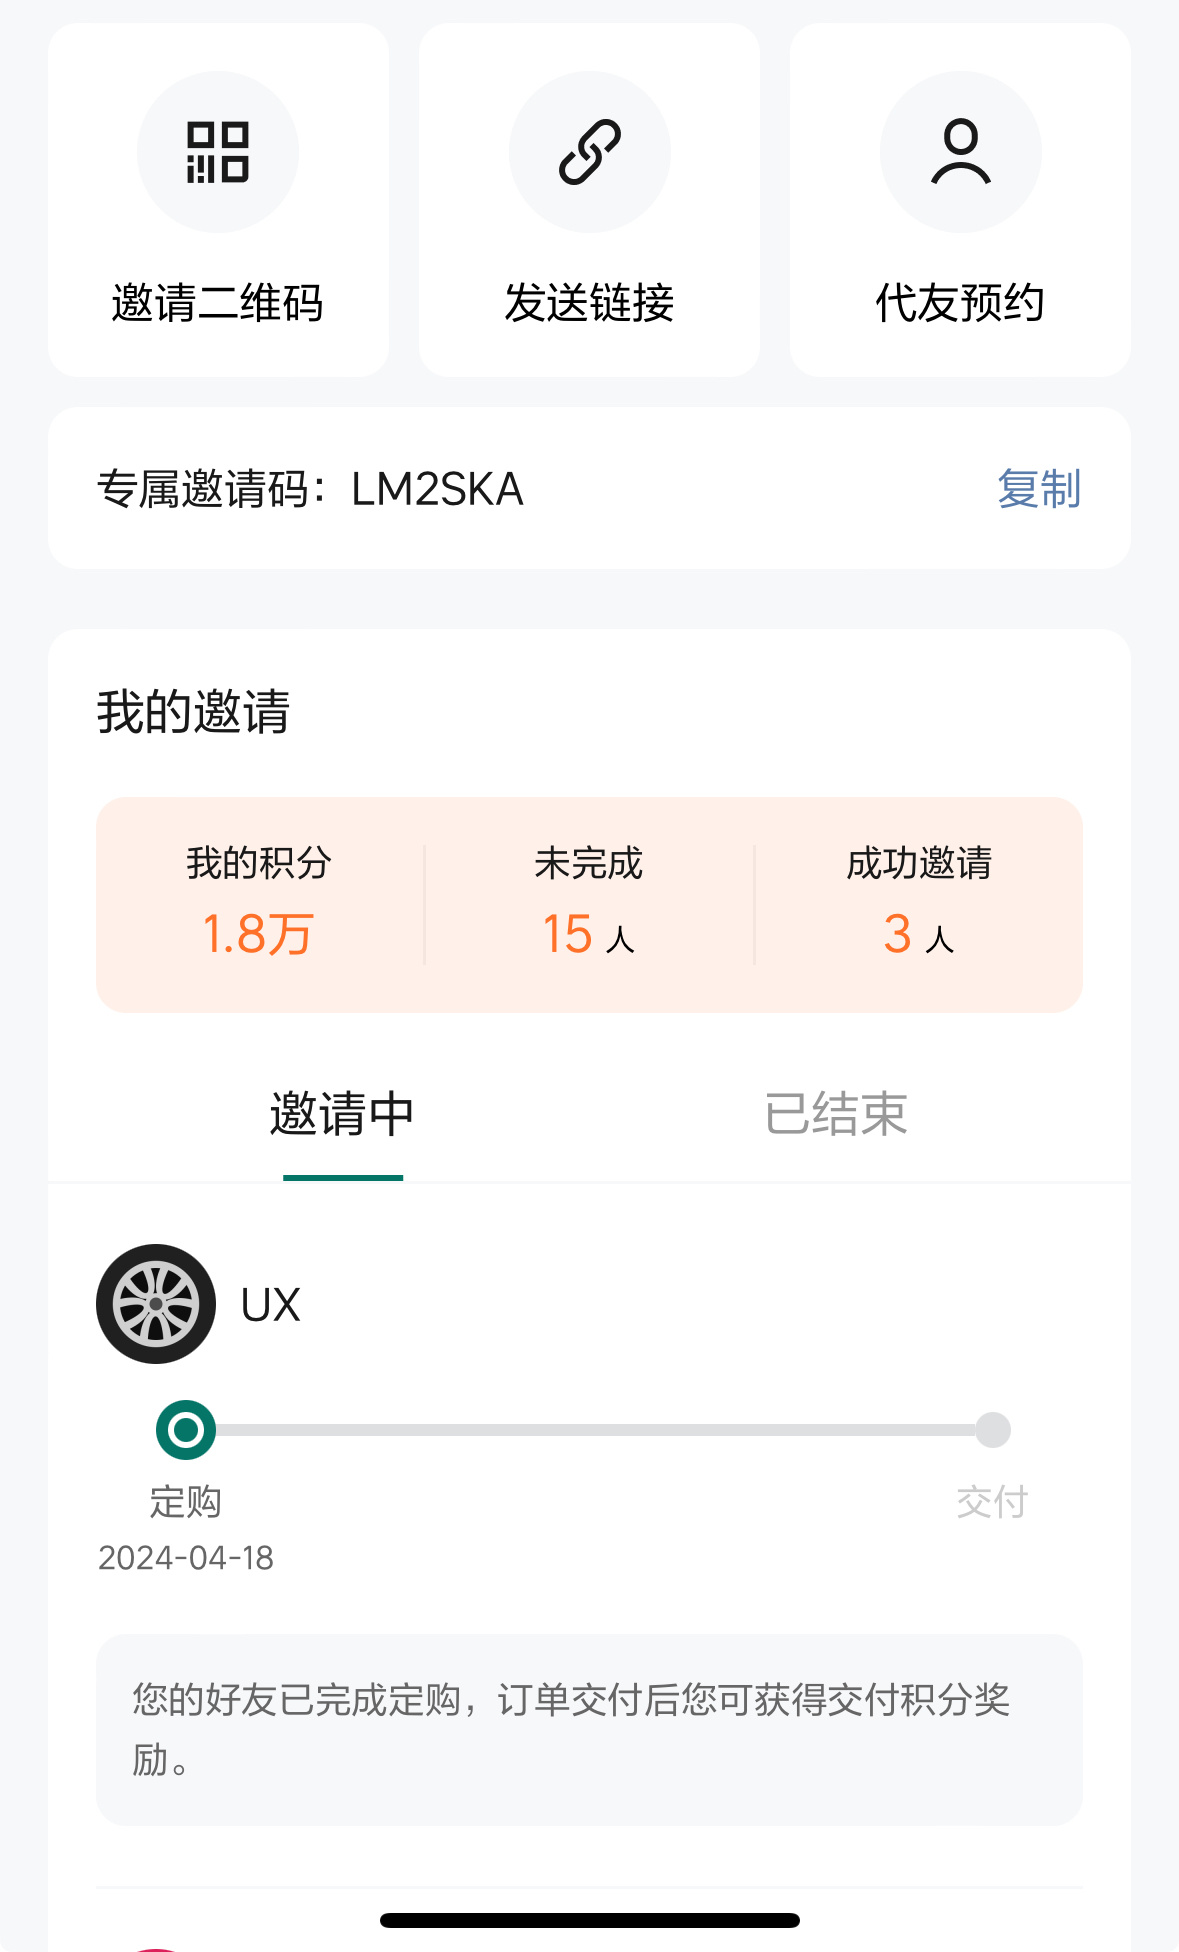Tap the order reward notice message box
Image resolution: width=1179 pixels, height=1952 pixels.
point(589,1730)
